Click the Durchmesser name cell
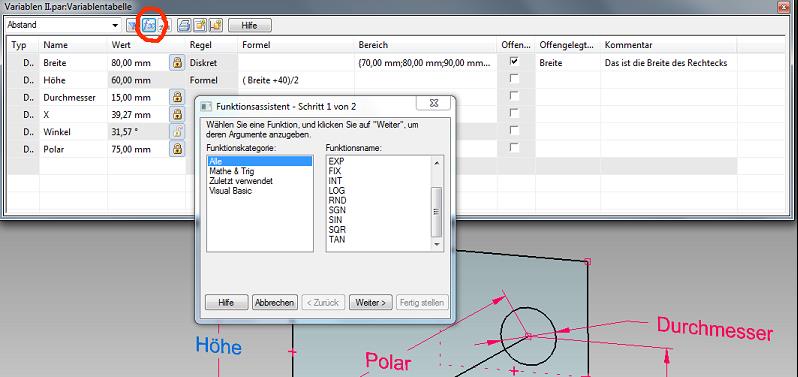This screenshot has width=798, height=377. (73, 98)
